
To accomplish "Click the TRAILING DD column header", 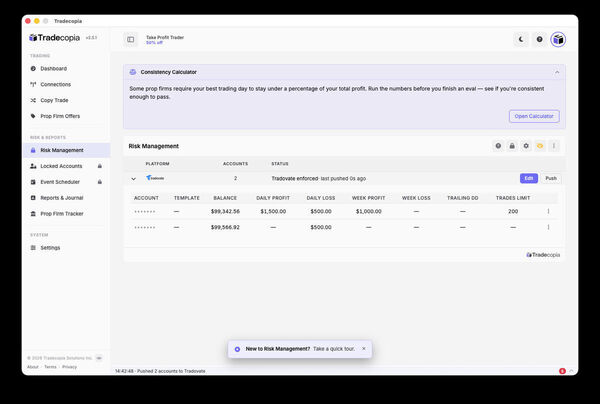I will (x=463, y=198).
